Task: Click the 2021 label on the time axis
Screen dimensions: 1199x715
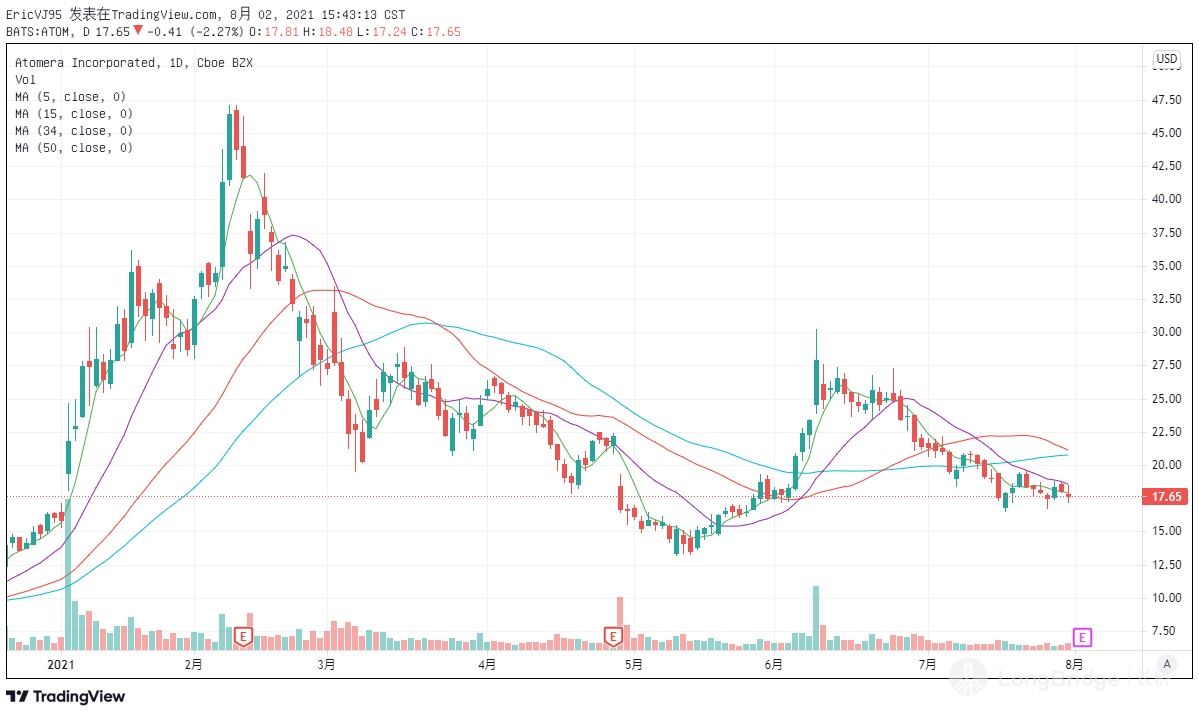Action: 62,664
